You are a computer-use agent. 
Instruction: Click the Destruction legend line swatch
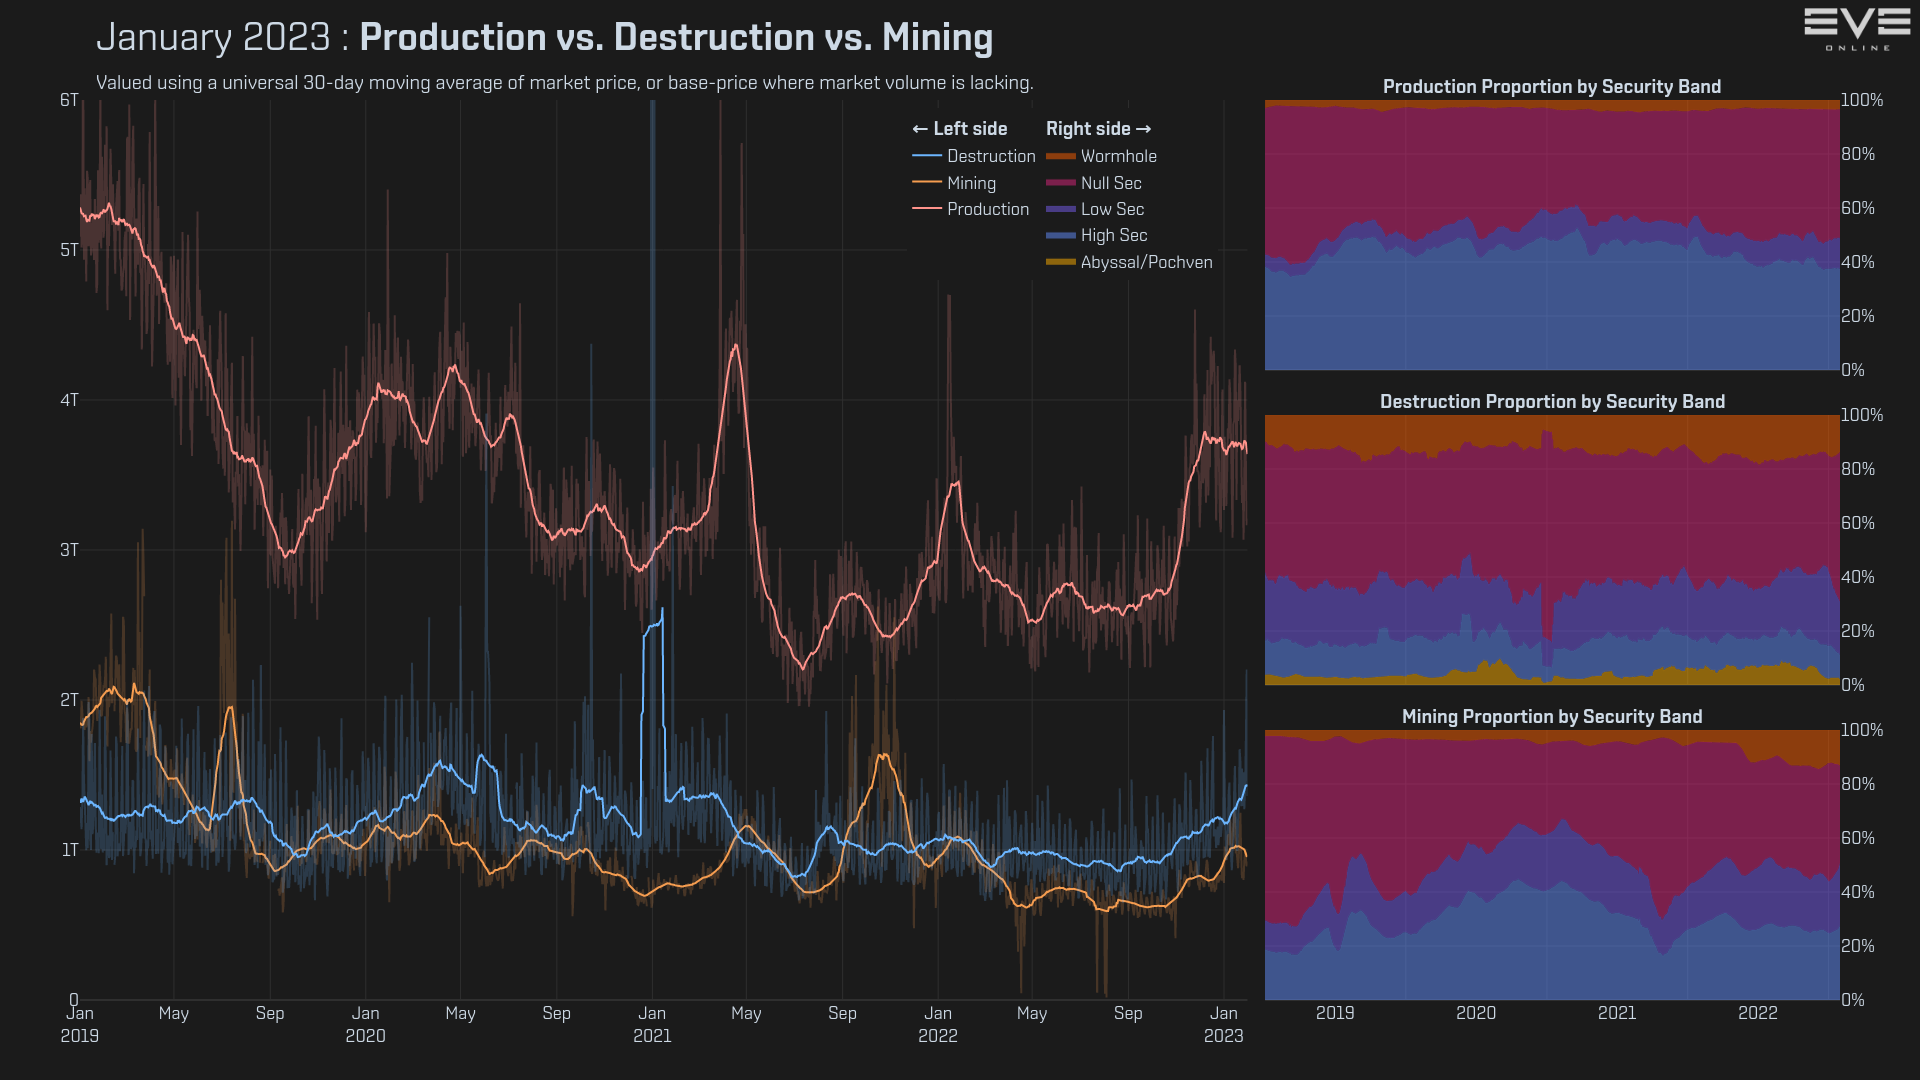[927, 156]
